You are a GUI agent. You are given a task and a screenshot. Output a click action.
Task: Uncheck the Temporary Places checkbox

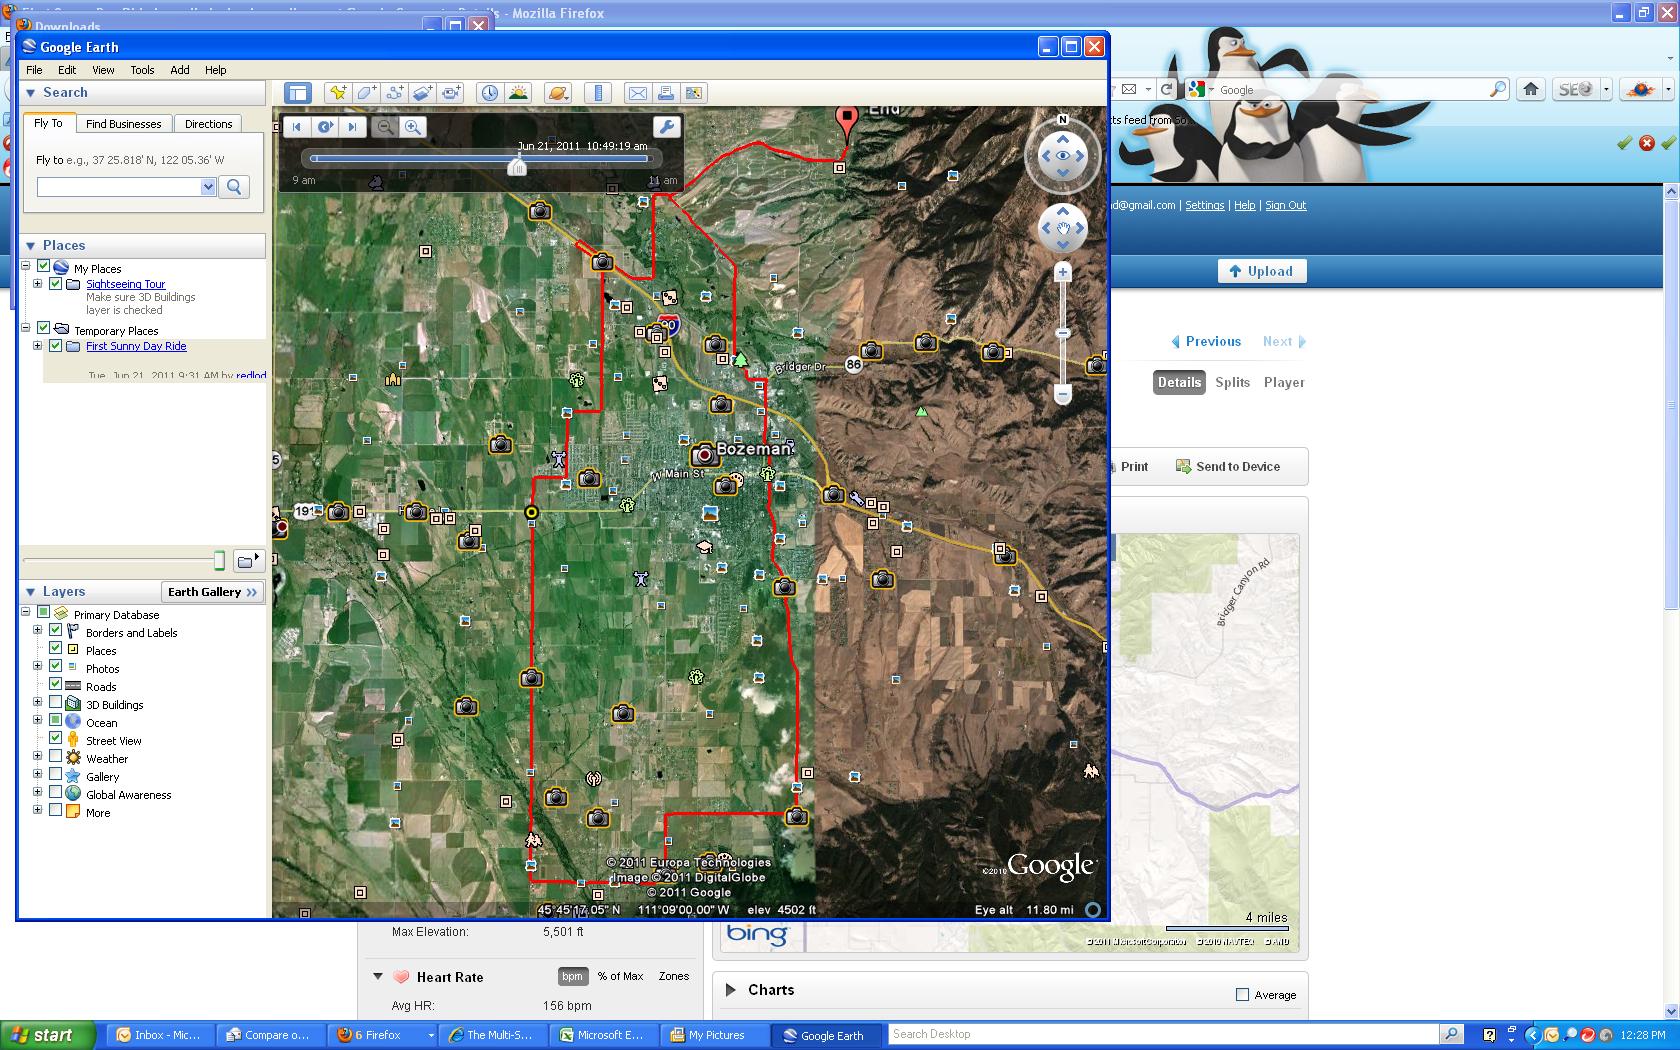[x=43, y=328]
